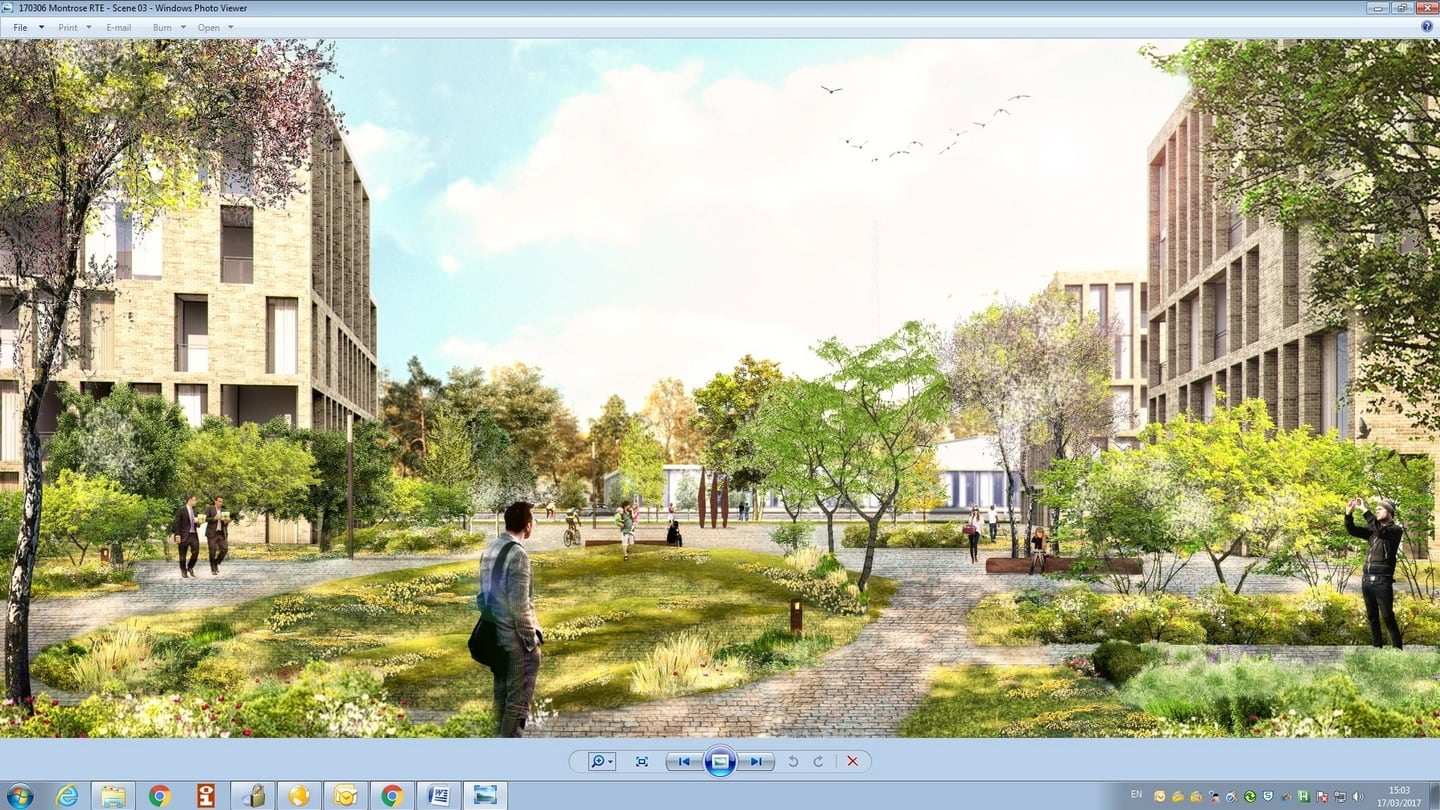
Task: Play the slideshow
Action: [x=721, y=761]
